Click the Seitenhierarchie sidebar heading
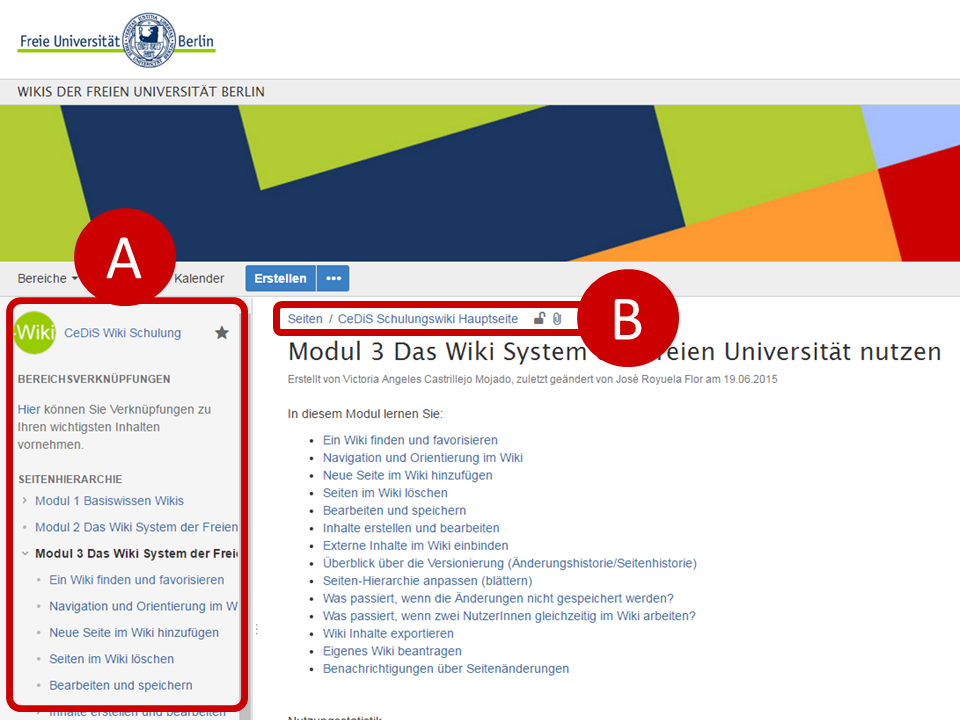The image size is (960, 720). pyautogui.click(x=70, y=479)
